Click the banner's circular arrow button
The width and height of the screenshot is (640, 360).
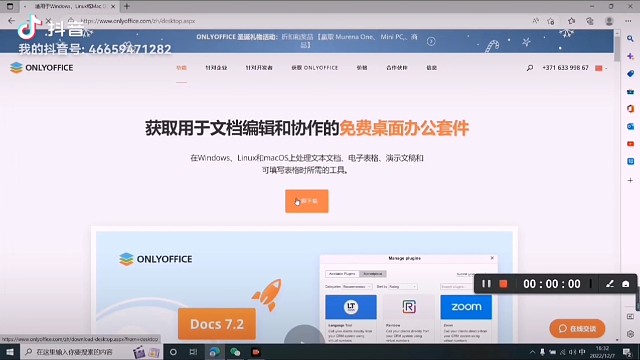tap(431, 41)
